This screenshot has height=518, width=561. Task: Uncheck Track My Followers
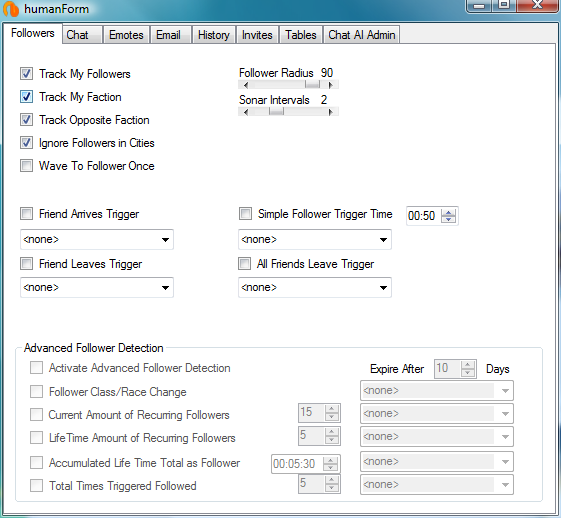coord(26,74)
